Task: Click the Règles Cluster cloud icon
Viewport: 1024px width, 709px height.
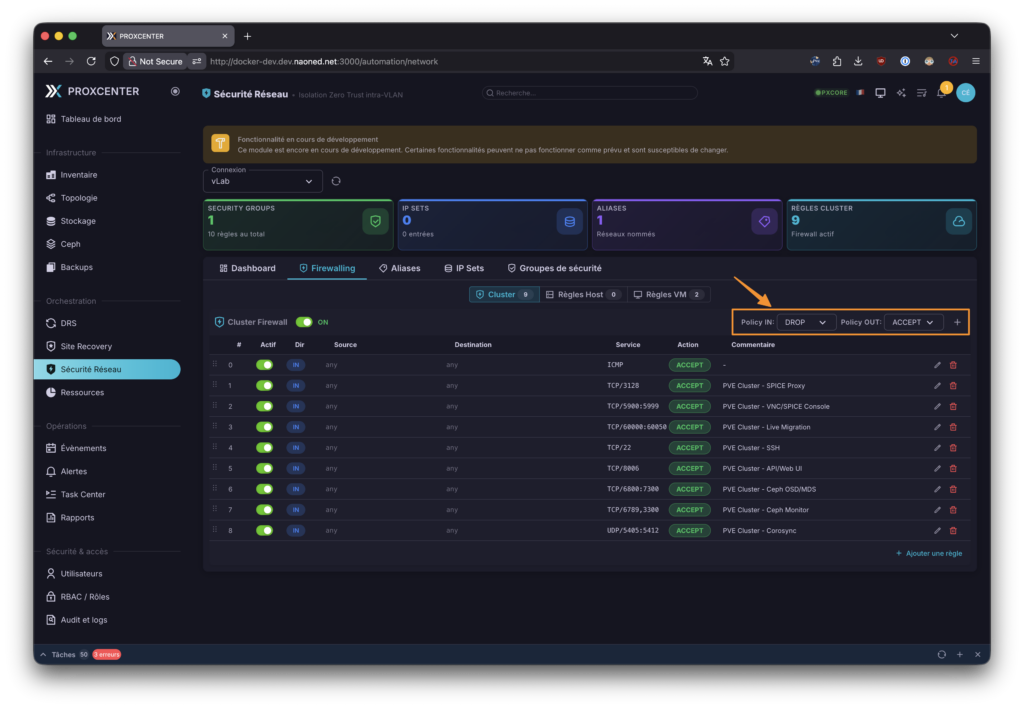Action: click(958, 222)
